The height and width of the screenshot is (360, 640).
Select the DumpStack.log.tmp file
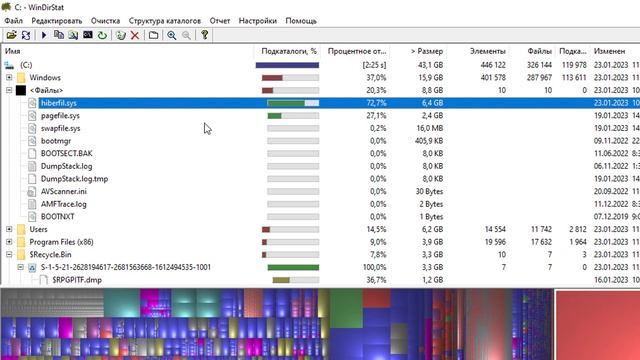(x=74, y=179)
